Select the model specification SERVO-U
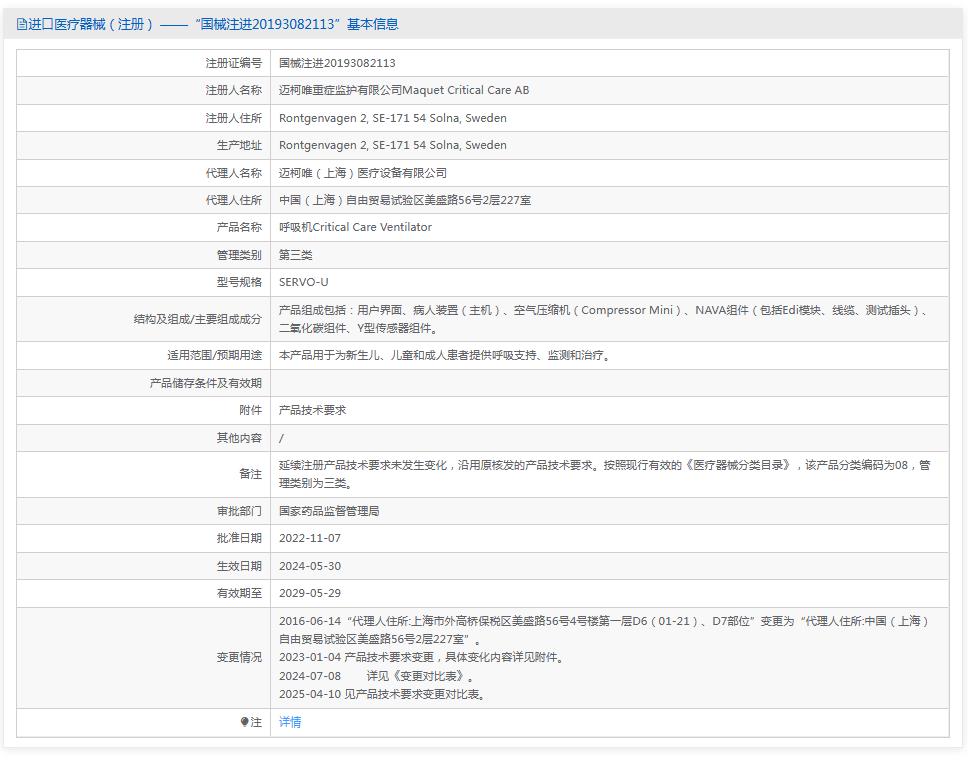968x760 pixels. (303, 282)
